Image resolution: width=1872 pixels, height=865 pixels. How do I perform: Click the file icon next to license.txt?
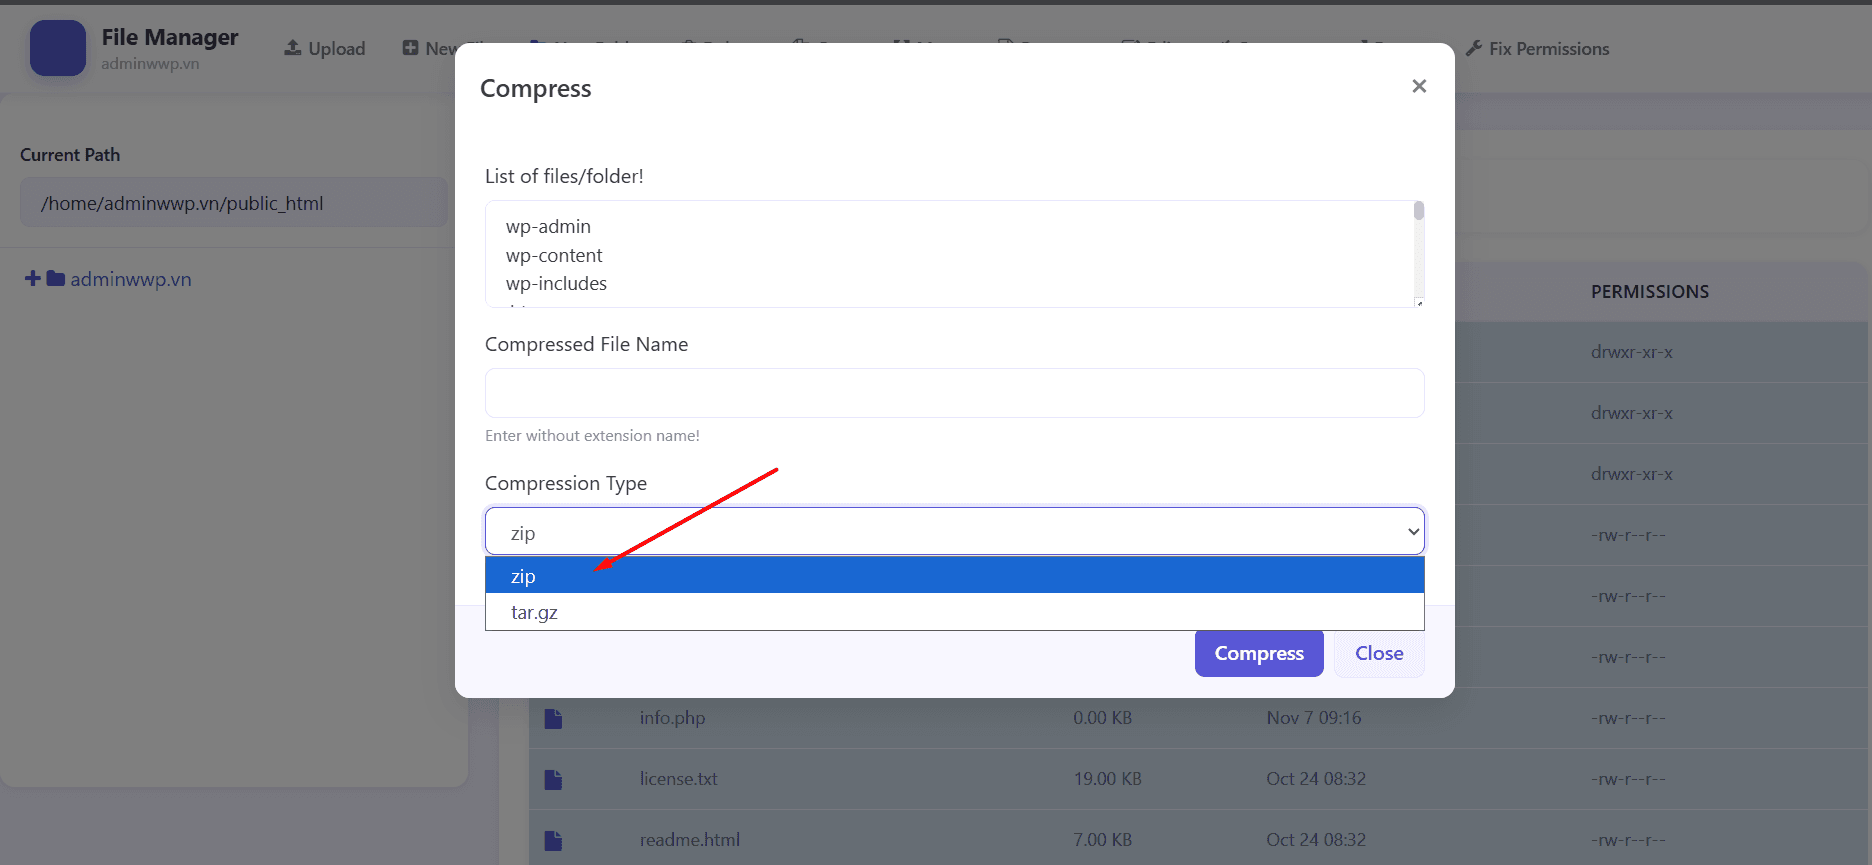coord(553,779)
